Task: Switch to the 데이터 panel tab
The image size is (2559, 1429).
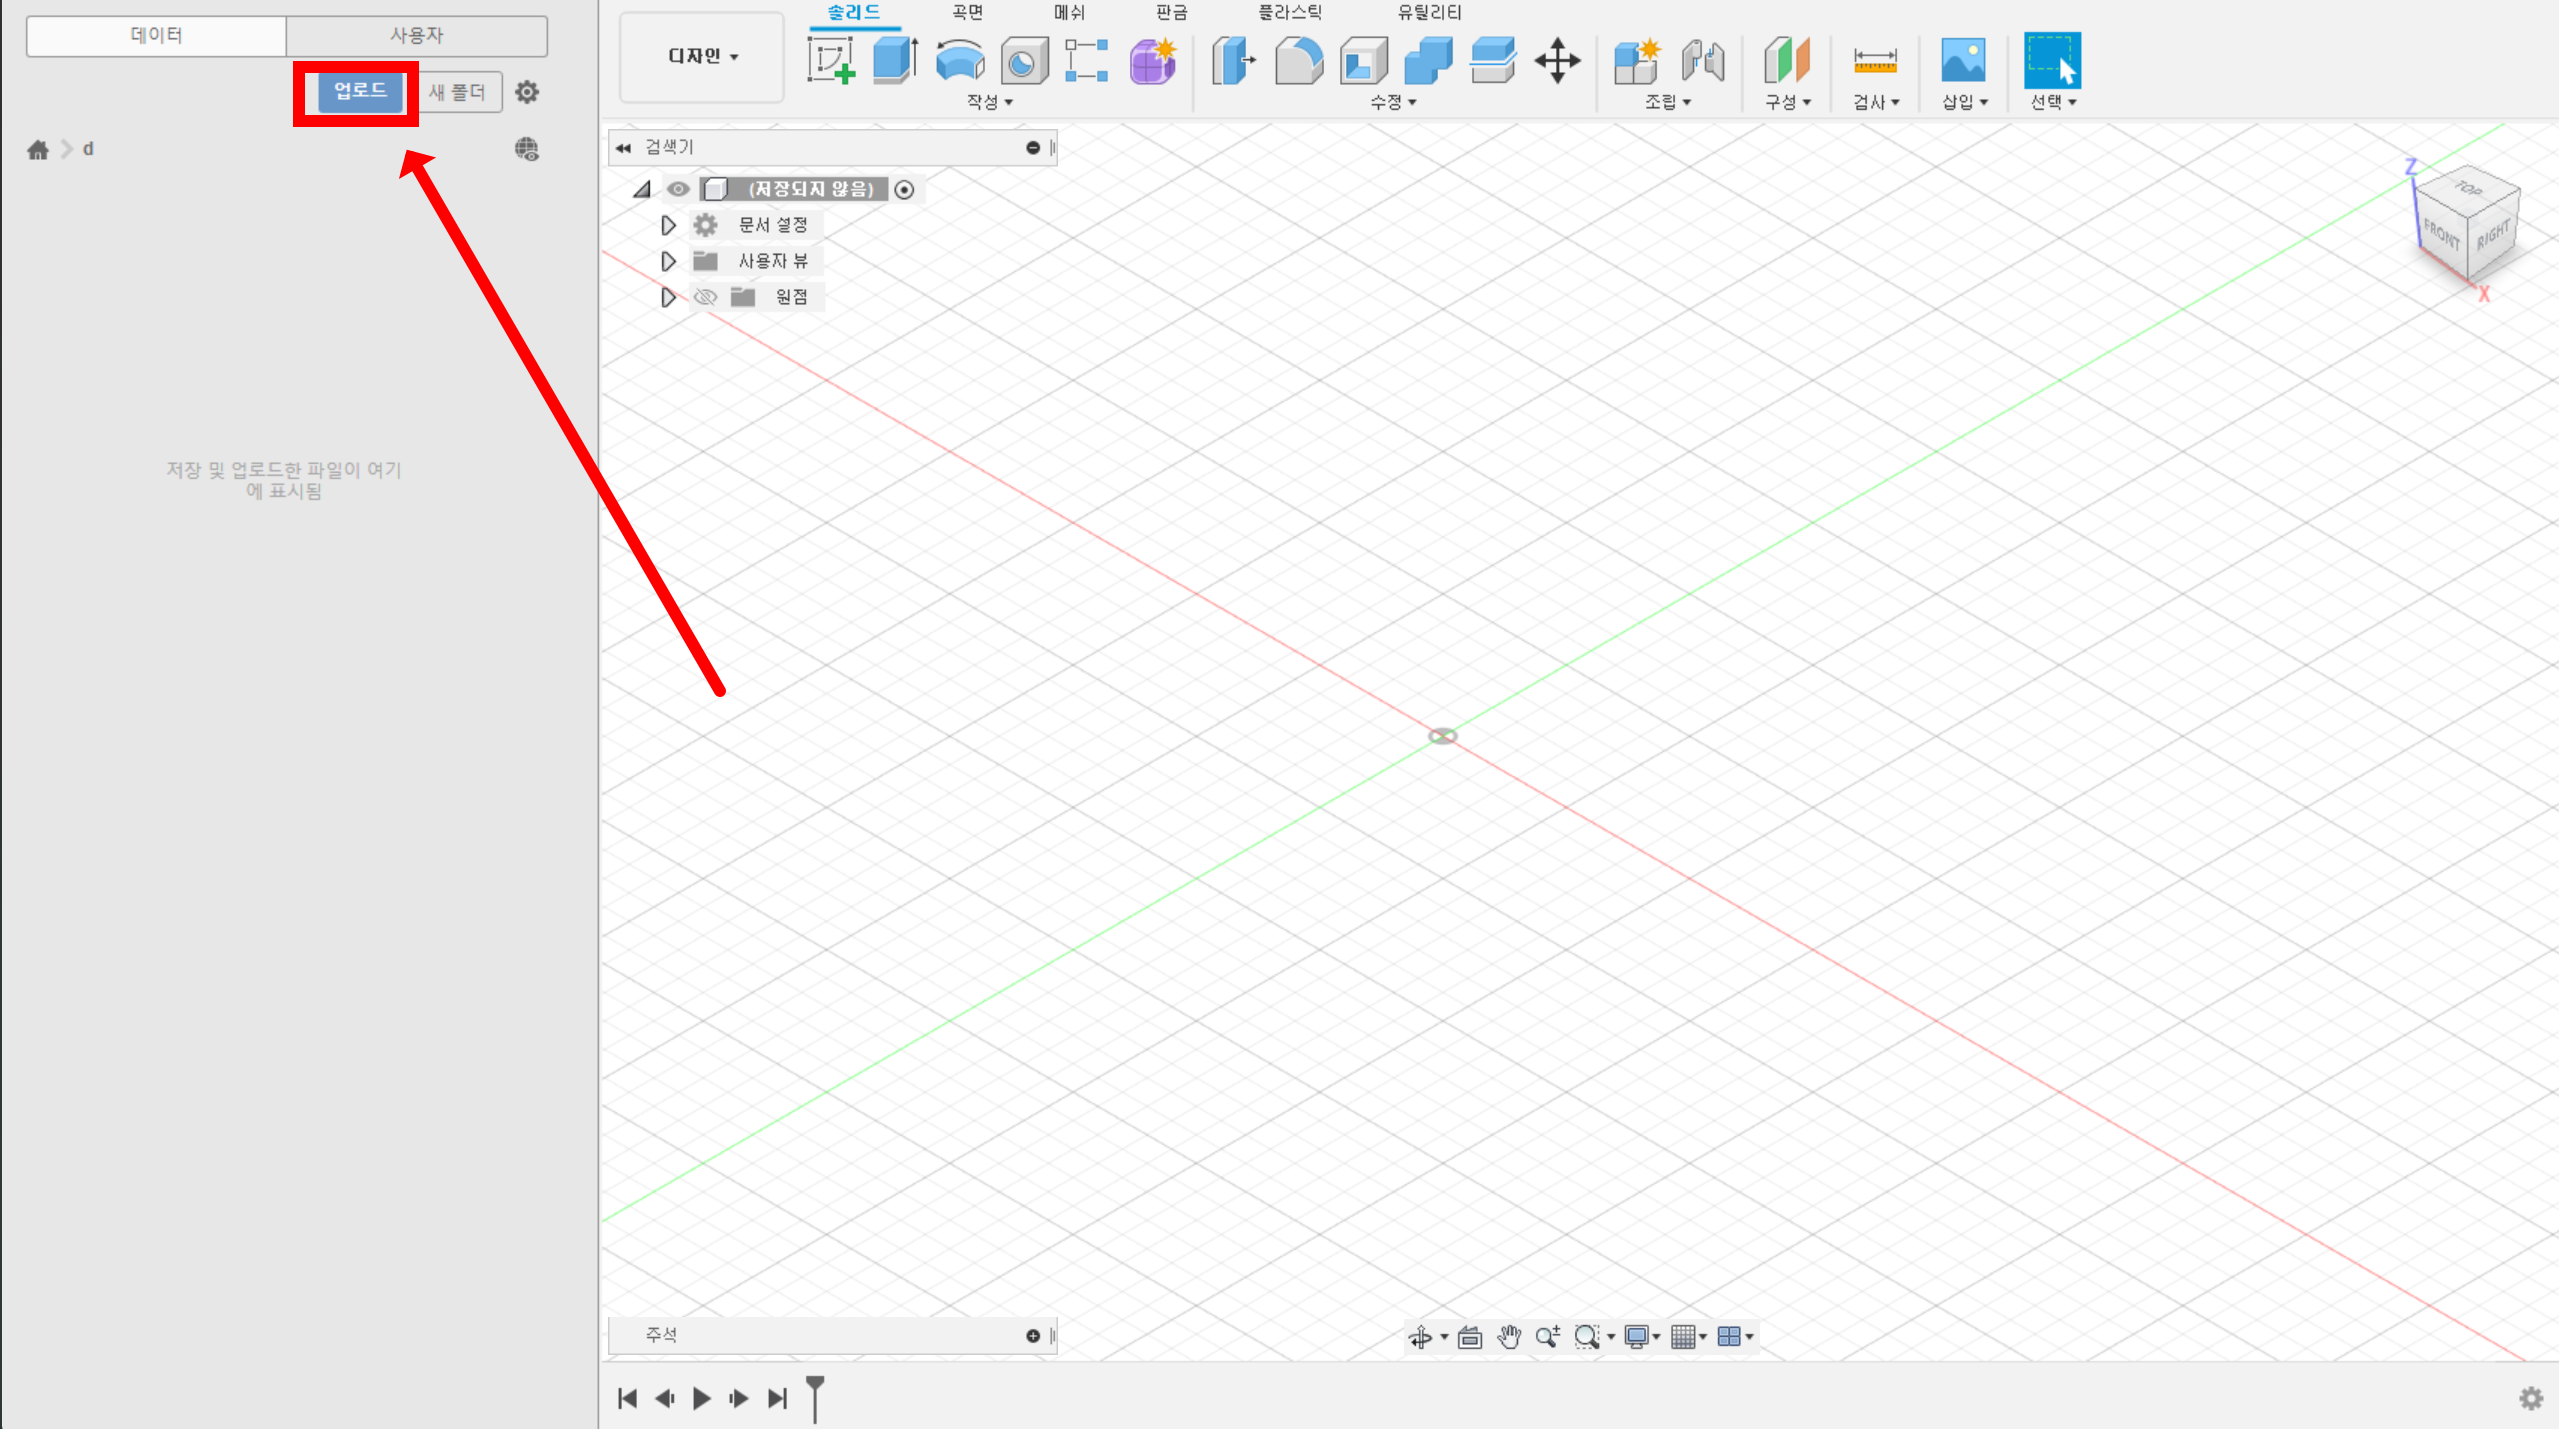Action: pyautogui.click(x=156, y=36)
